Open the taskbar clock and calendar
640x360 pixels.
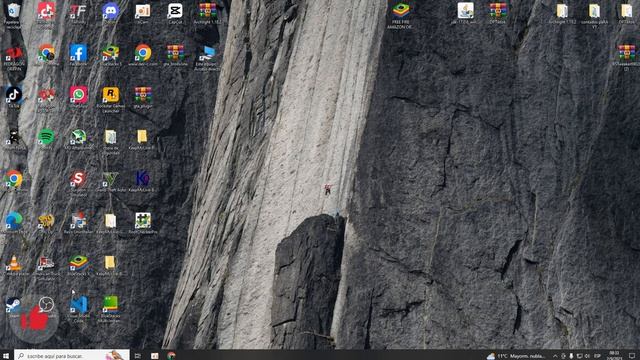coord(614,356)
